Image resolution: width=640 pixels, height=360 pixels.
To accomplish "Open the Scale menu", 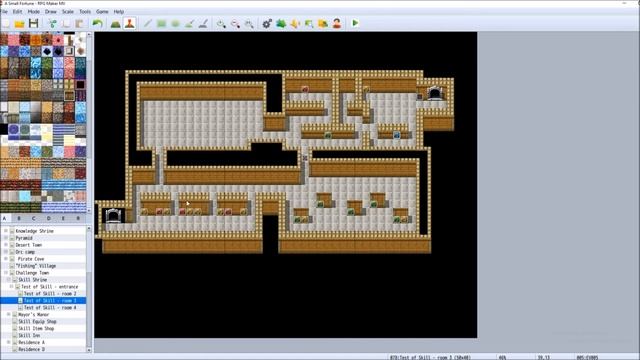I will [x=68, y=12].
